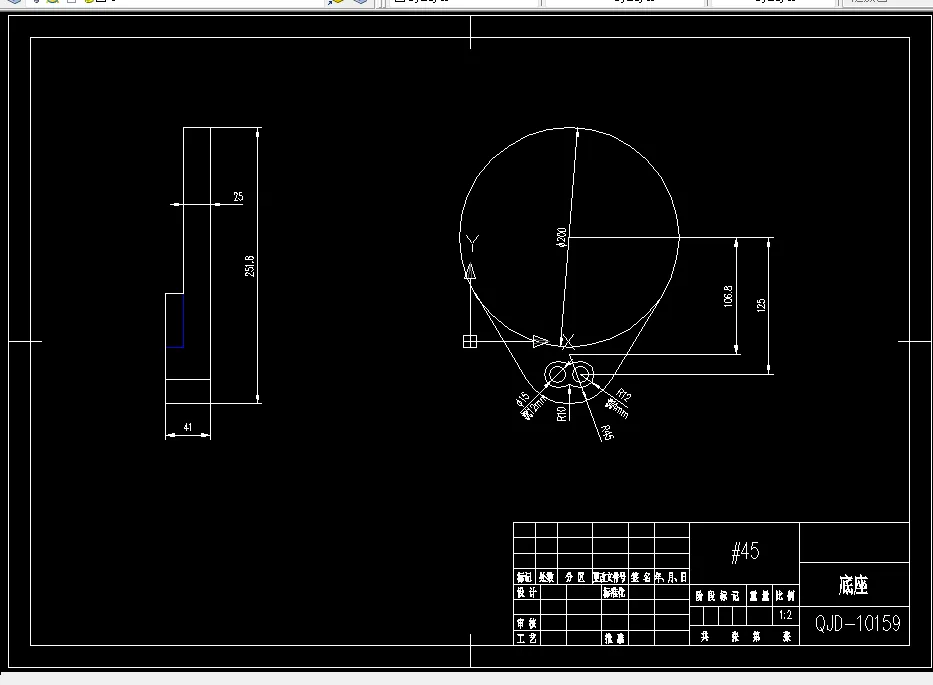
Task: Select the right small hole circle
Action: 582,375
